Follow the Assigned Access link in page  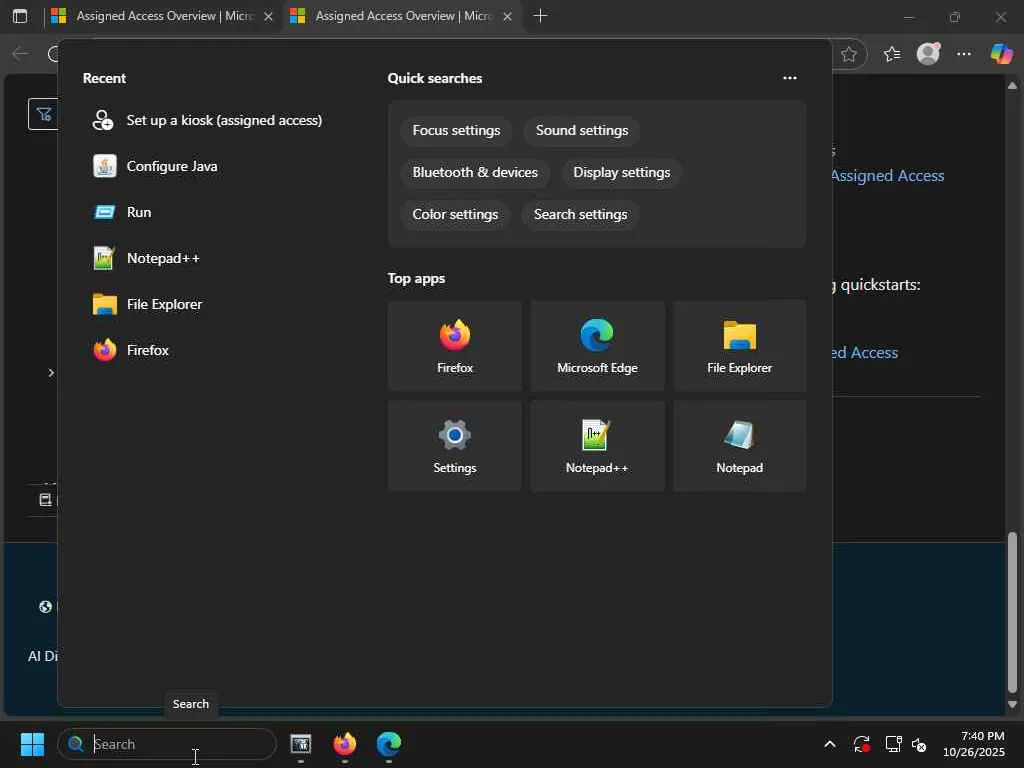pos(888,176)
